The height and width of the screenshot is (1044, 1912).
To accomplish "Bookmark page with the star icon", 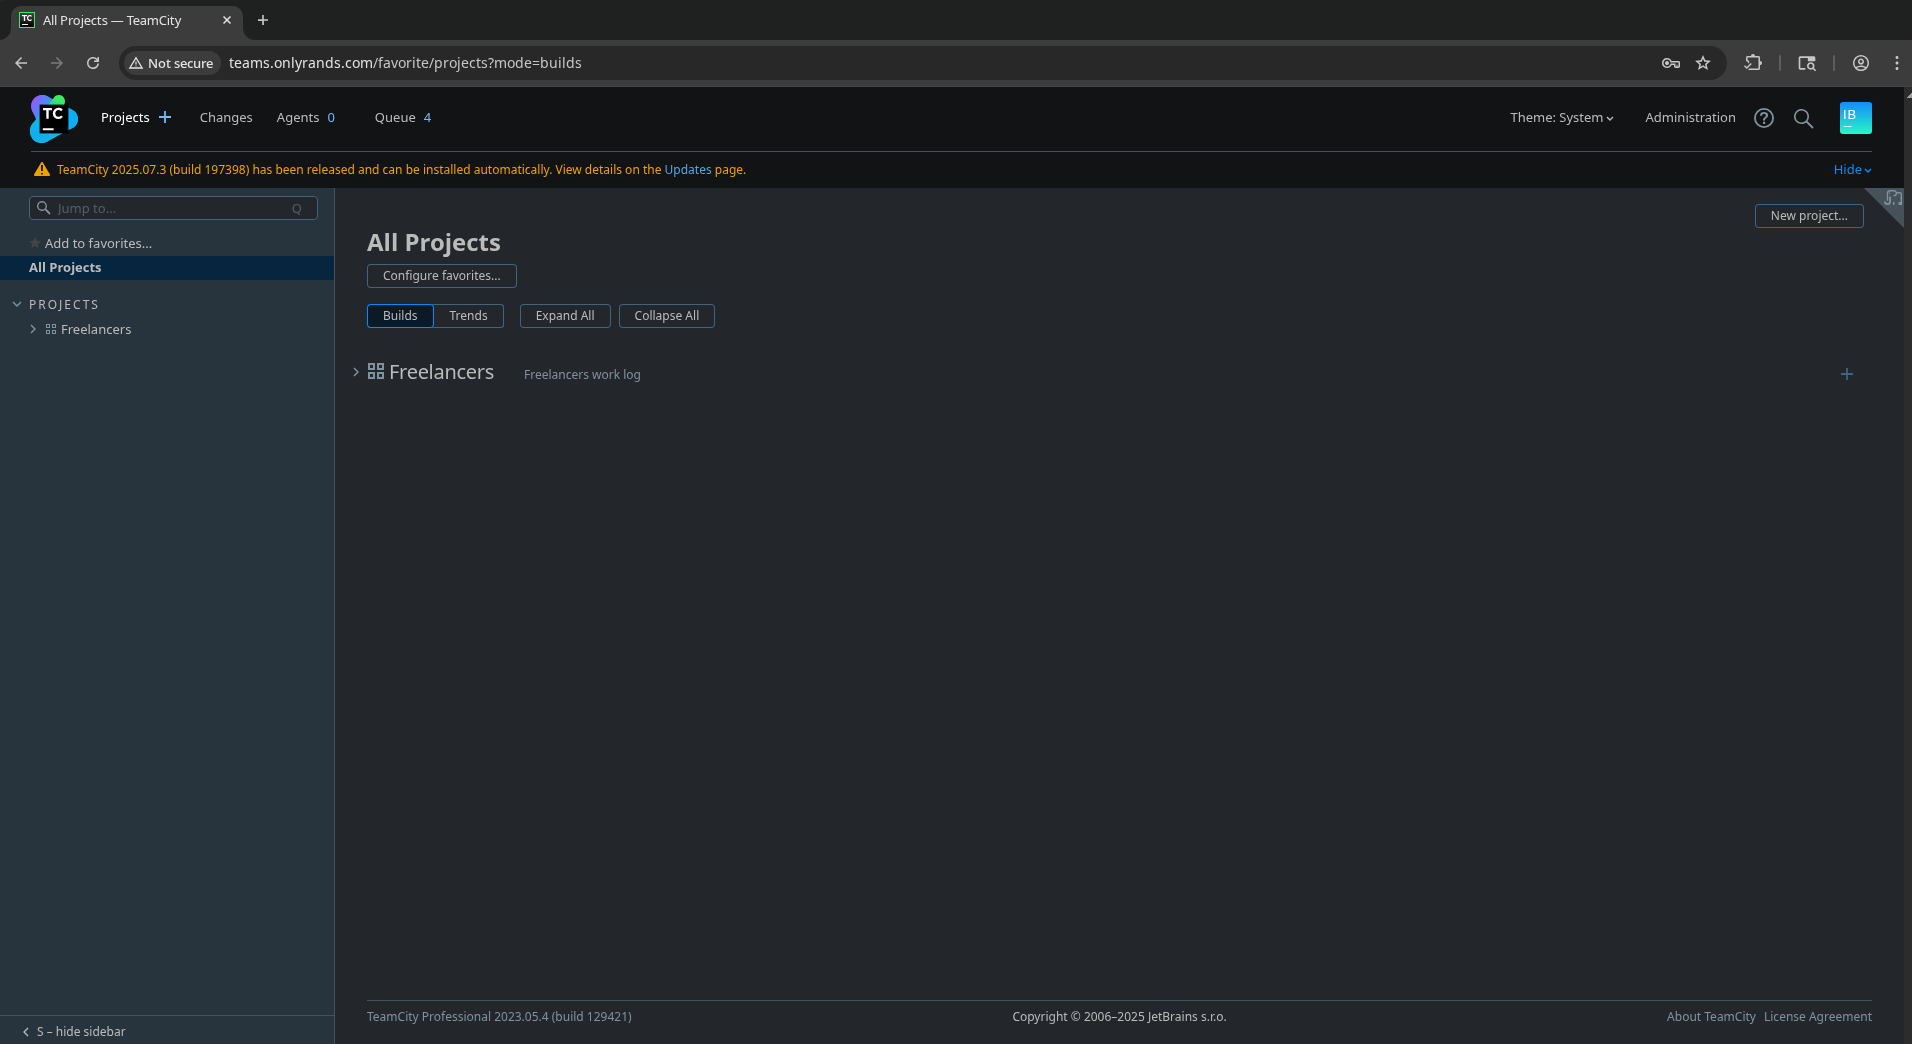I will tap(1703, 63).
